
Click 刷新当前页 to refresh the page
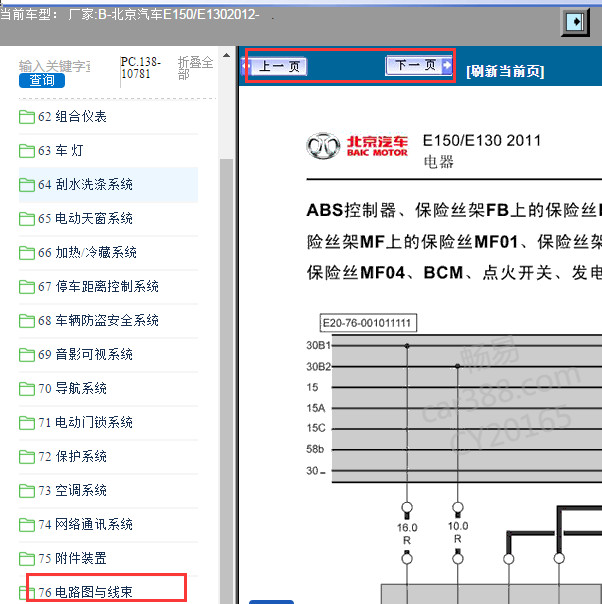coord(505,72)
